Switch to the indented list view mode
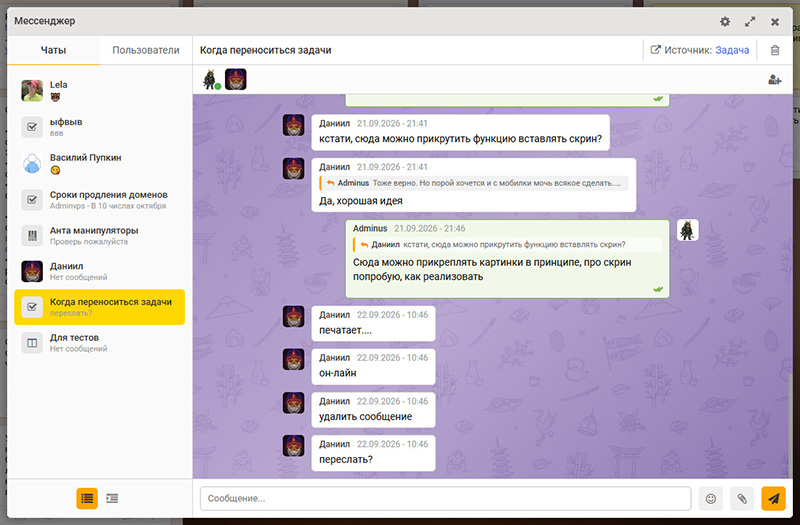800x525 pixels. pos(112,498)
